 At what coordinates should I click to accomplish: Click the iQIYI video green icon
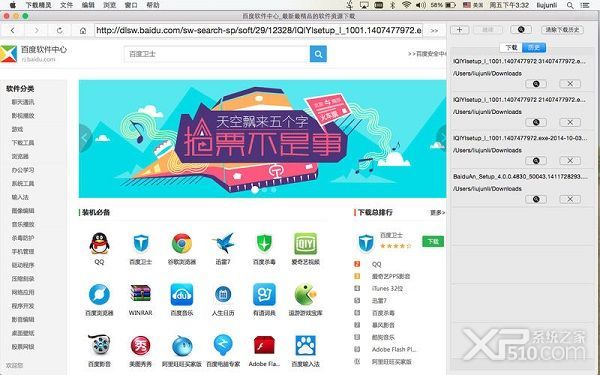(x=305, y=243)
